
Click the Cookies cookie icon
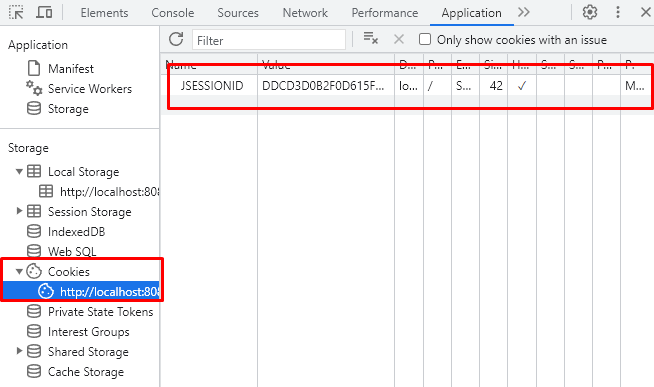[x=34, y=271]
